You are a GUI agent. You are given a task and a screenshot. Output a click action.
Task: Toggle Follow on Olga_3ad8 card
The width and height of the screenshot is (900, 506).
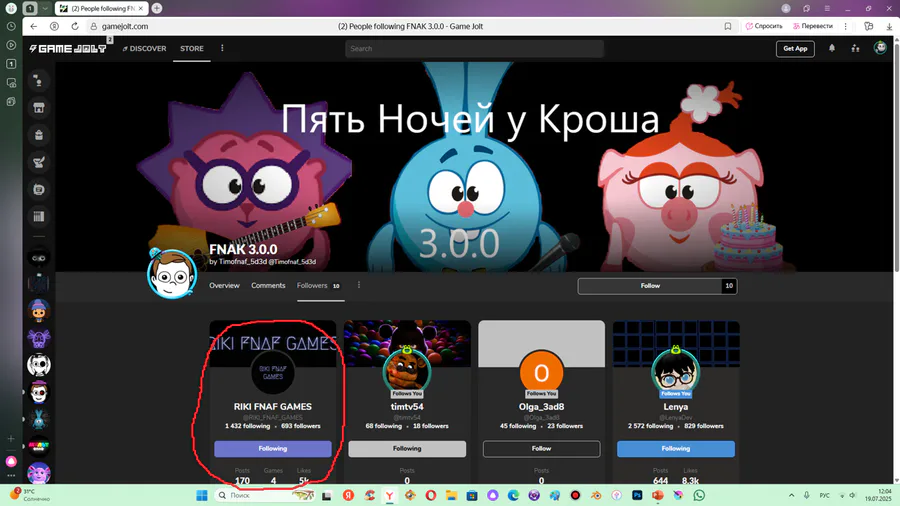pos(541,449)
